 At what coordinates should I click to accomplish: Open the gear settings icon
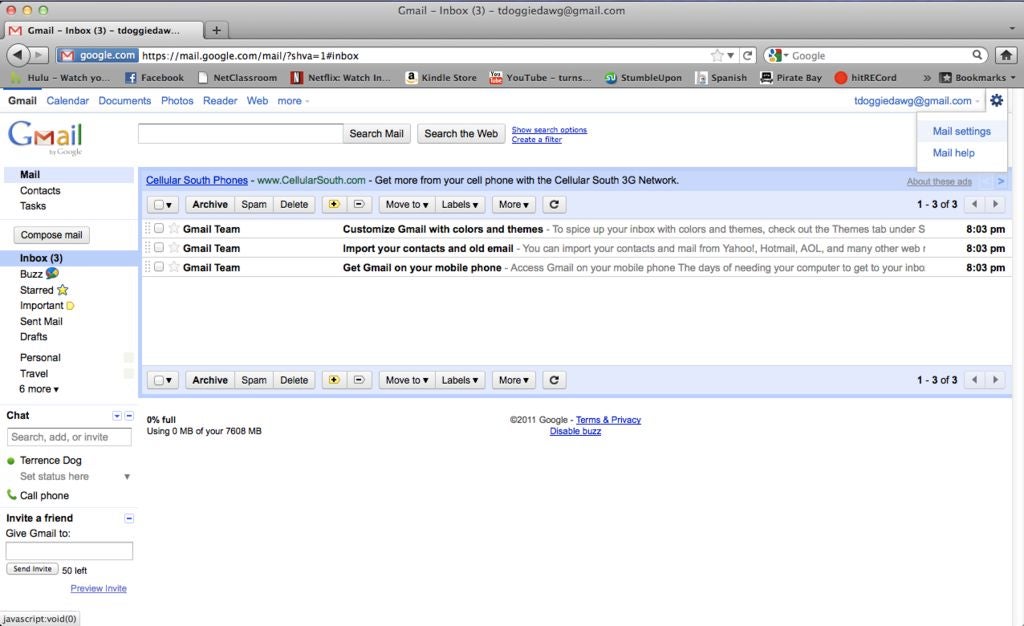pyautogui.click(x=996, y=101)
